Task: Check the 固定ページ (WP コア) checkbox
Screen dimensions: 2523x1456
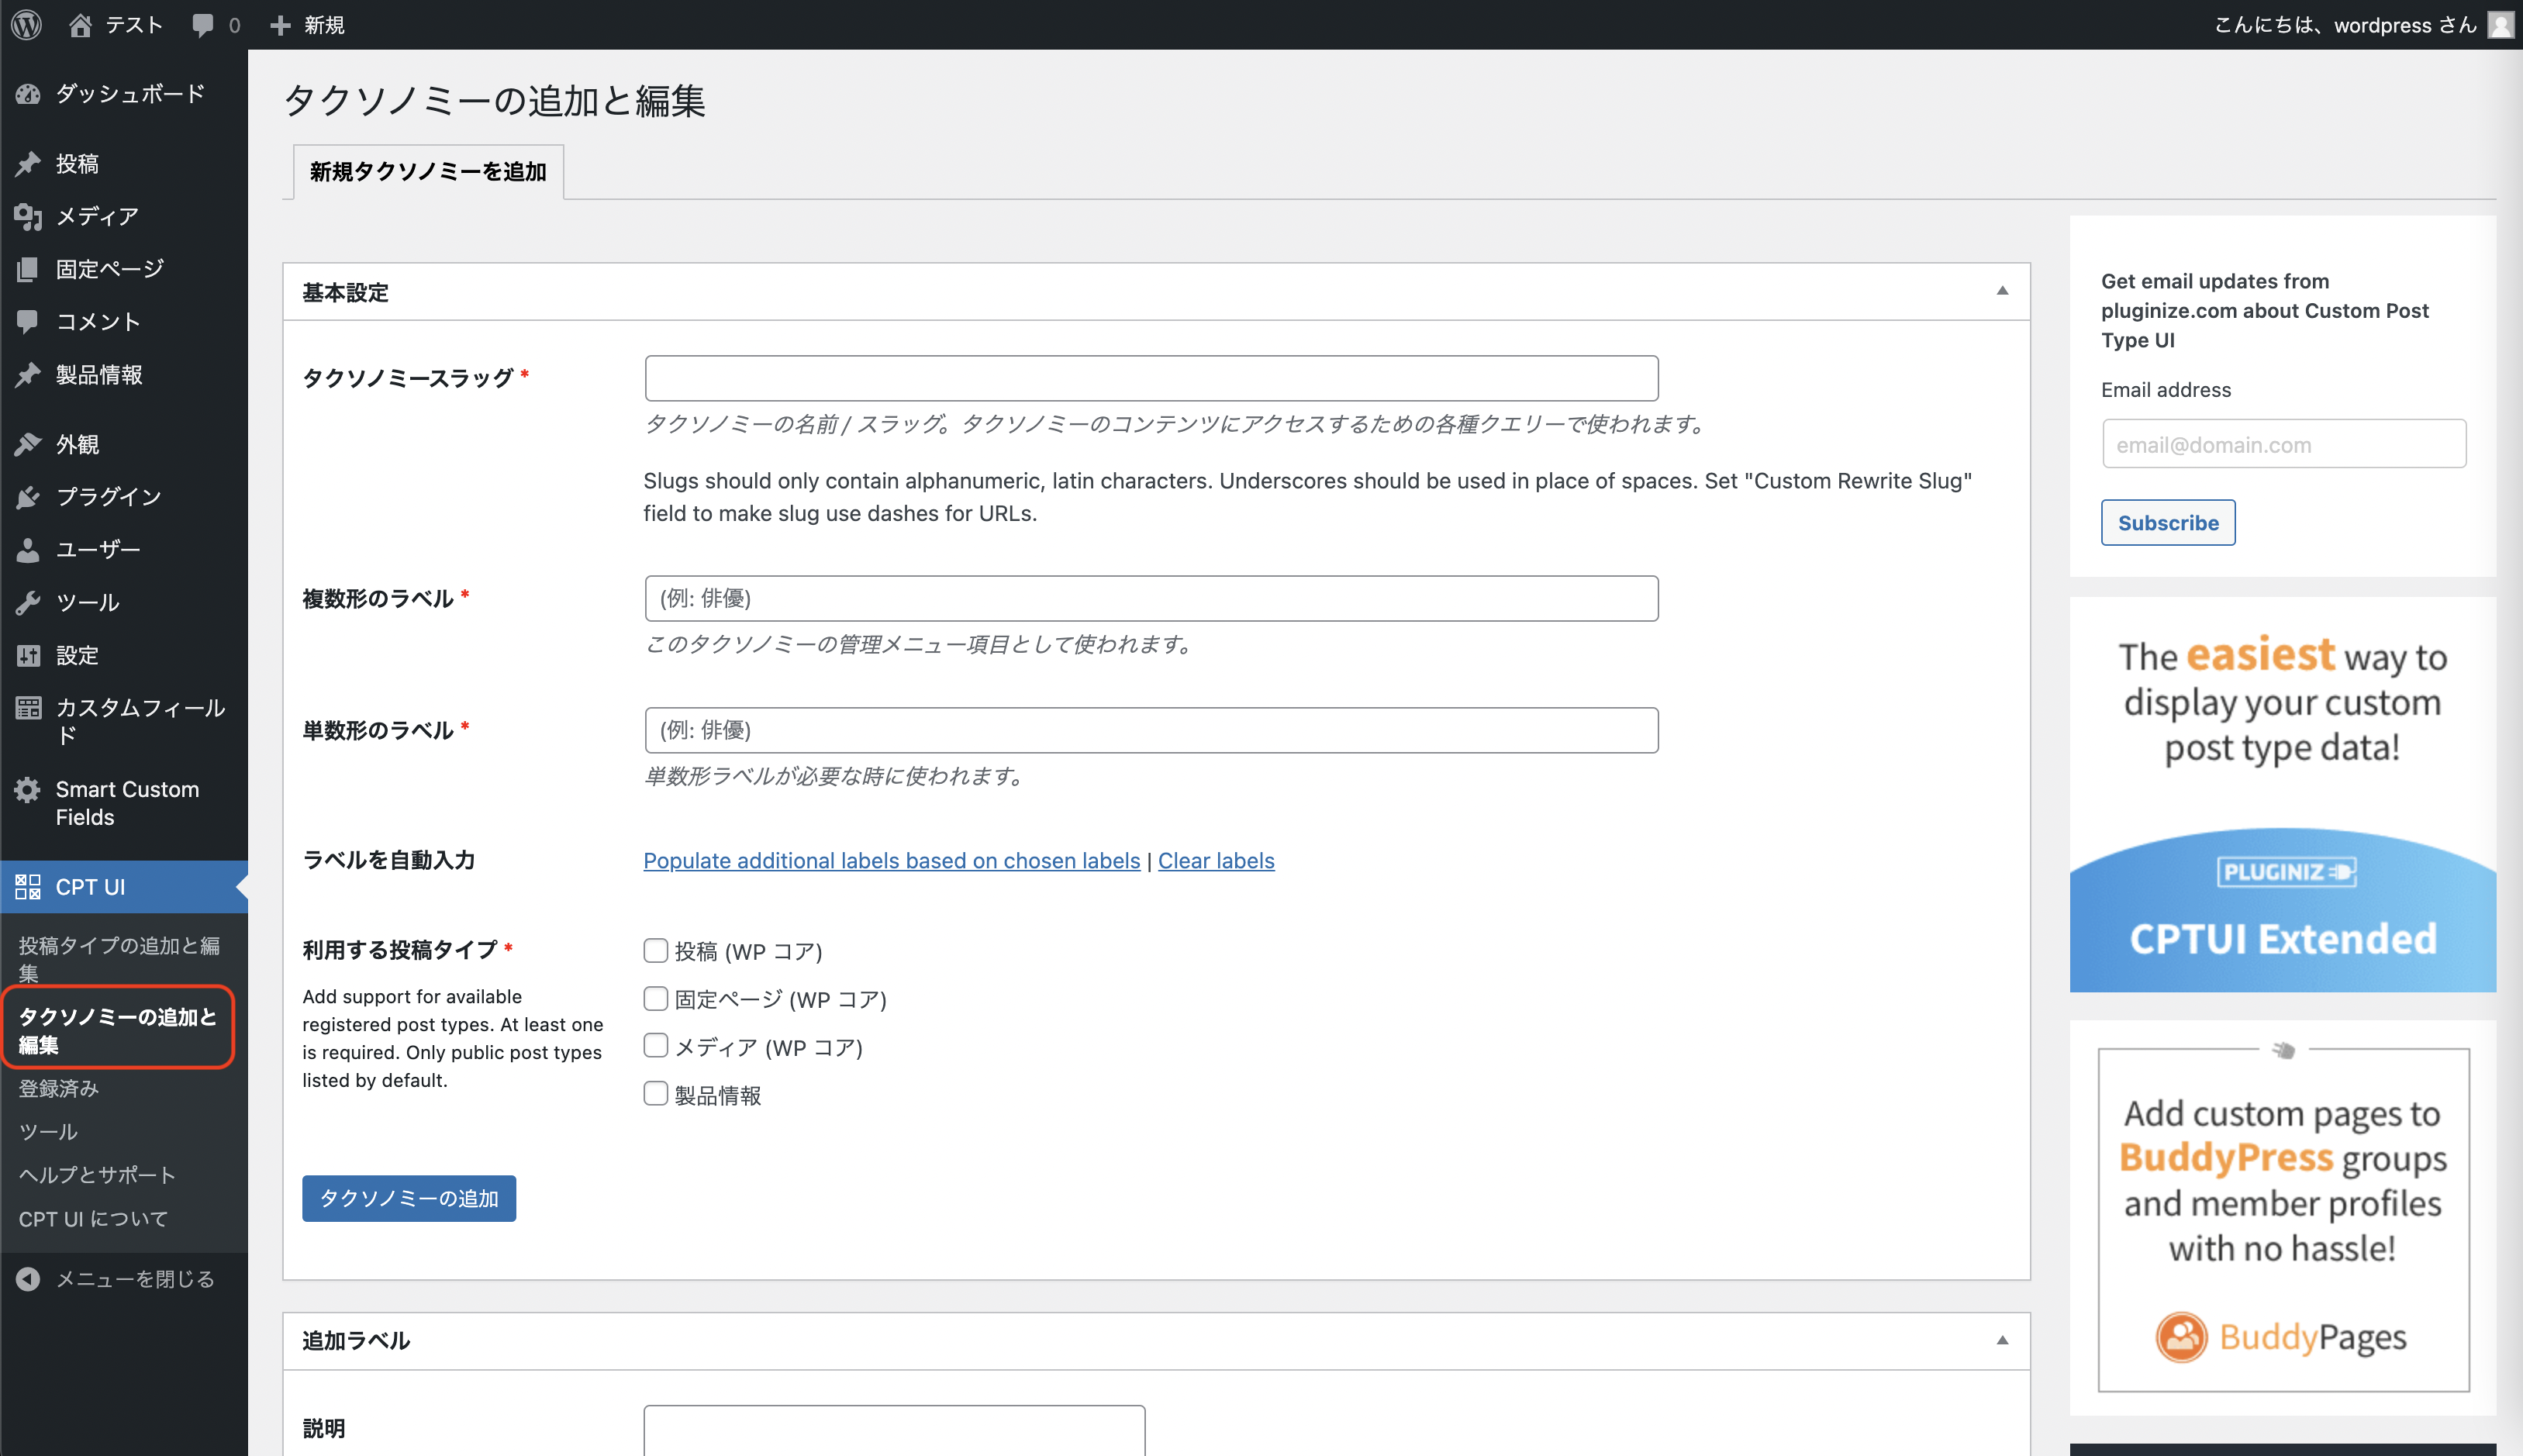Action: tap(655, 998)
